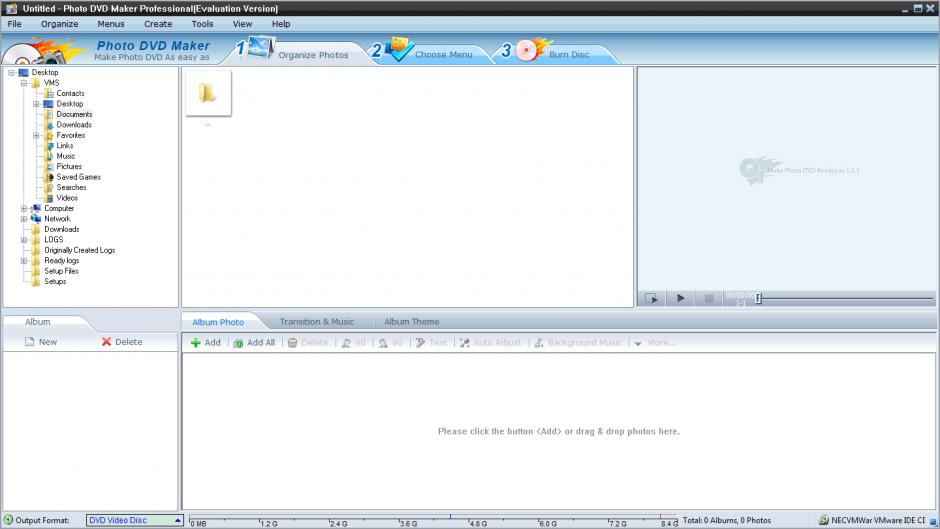Open the Menus menu
Screen dimensions: 940x529
pyautogui.click(x=111, y=24)
